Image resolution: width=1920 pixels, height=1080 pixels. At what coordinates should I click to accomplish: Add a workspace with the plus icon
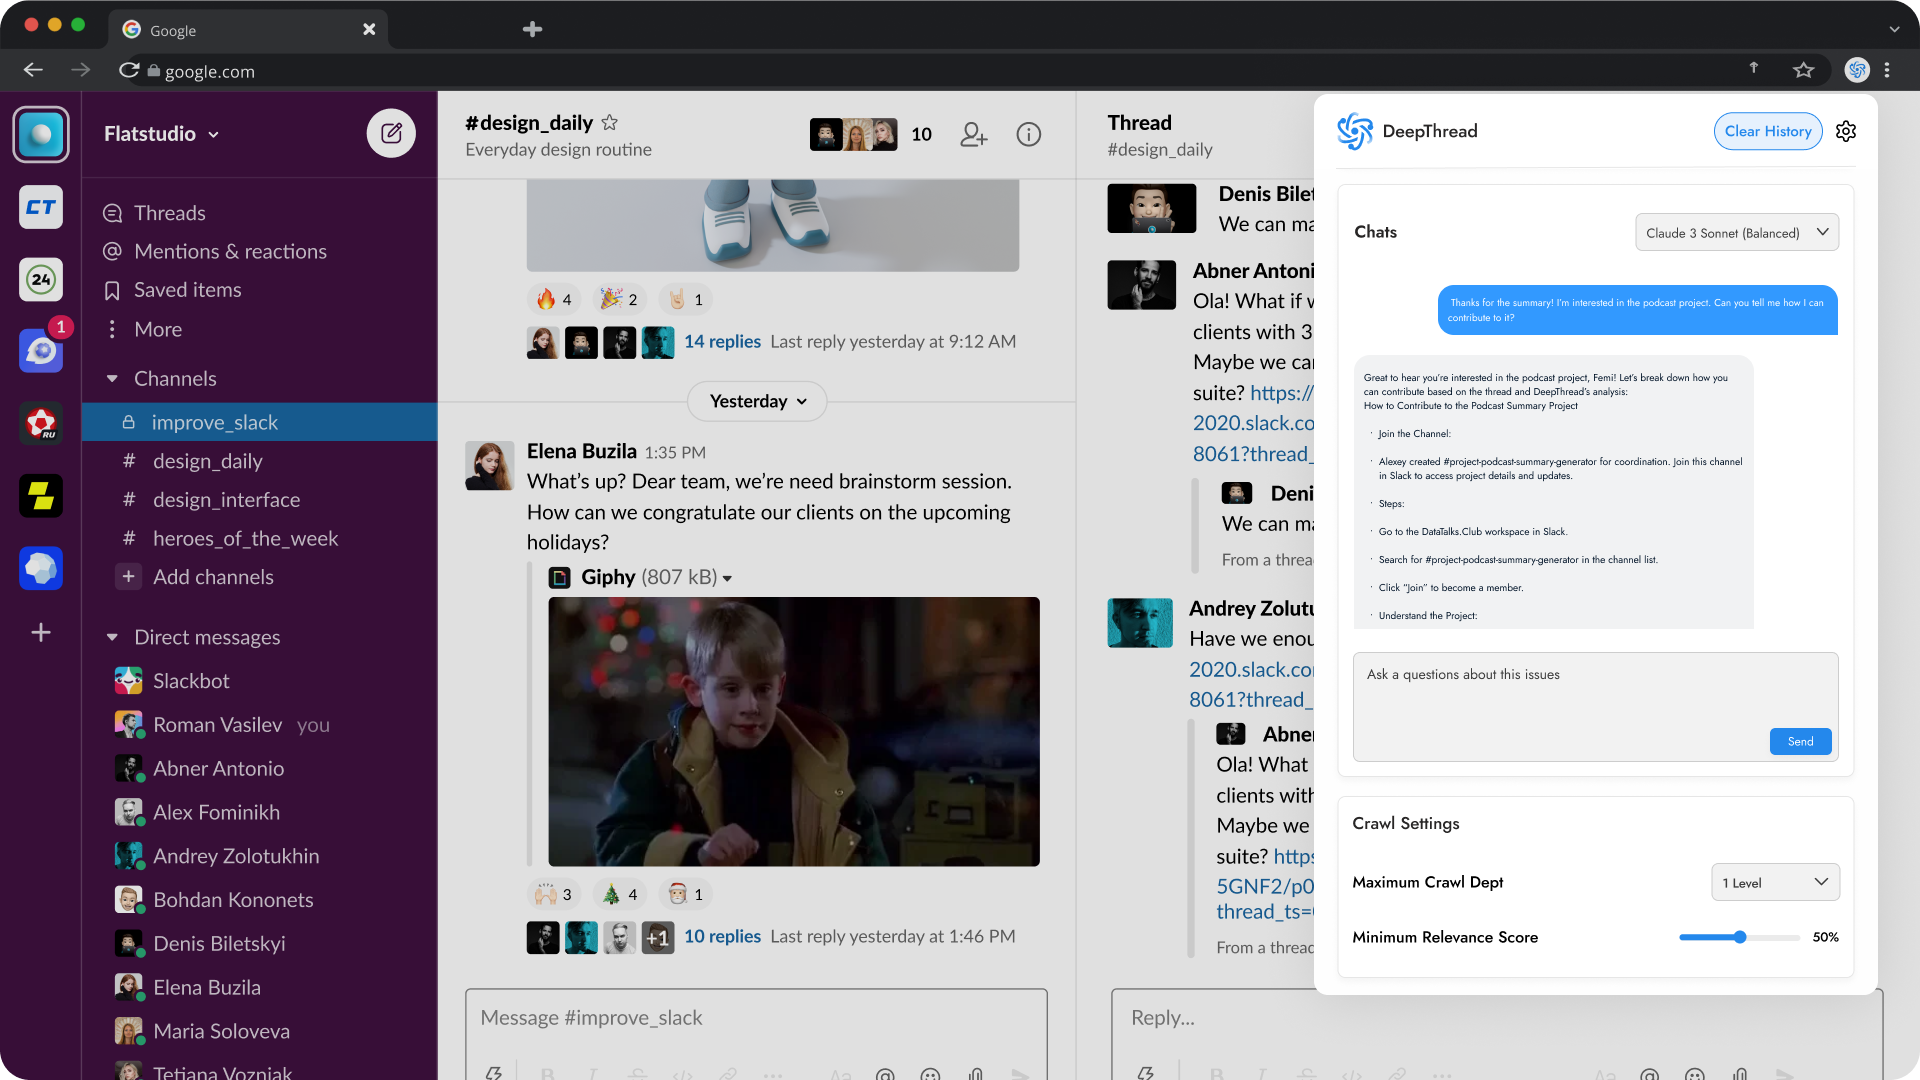tap(41, 632)
